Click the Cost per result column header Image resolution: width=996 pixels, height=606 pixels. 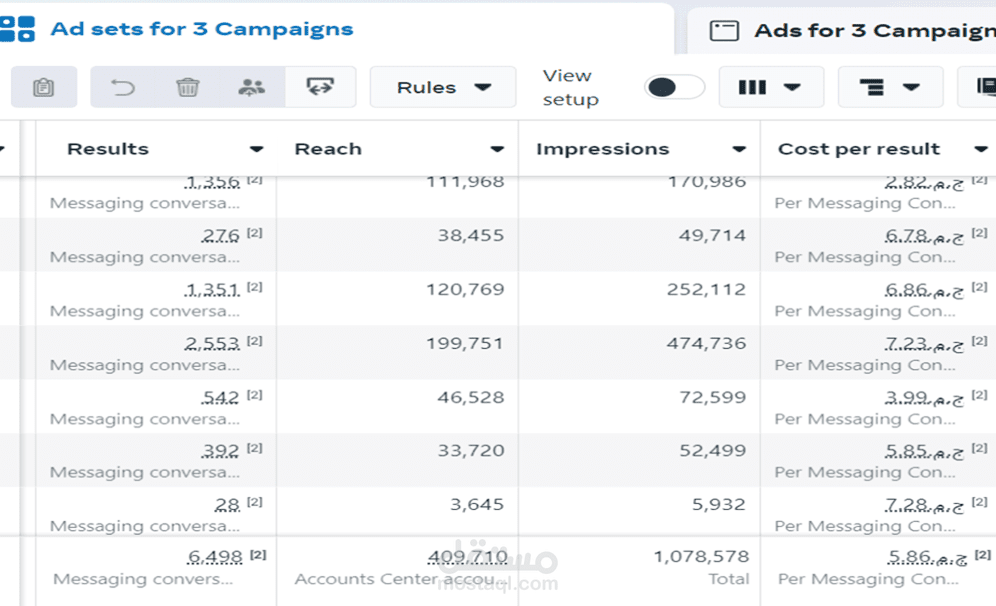pyautogui.click(x=859, y=149)
